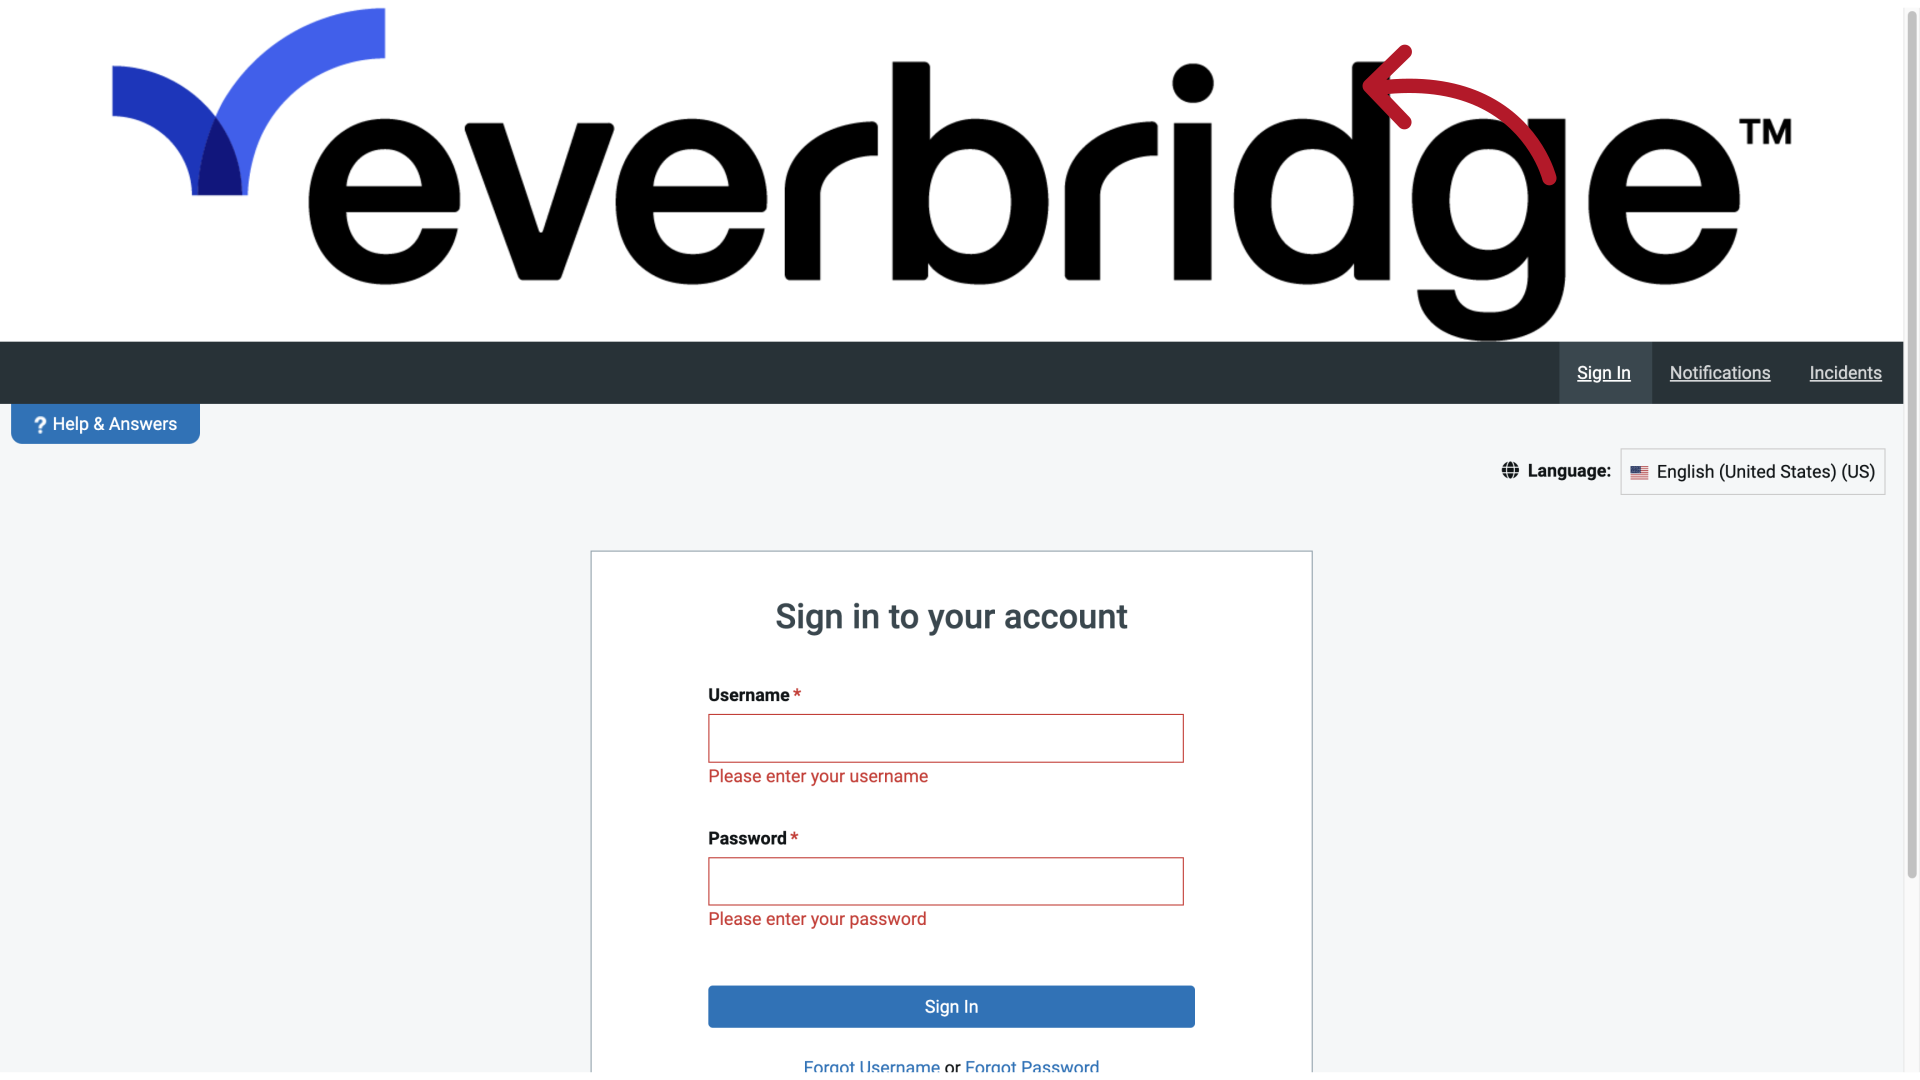Submit with the blue Sign In button
The height and width of the screenshot is (1080, 1920).
click(x=951, y=1007)
